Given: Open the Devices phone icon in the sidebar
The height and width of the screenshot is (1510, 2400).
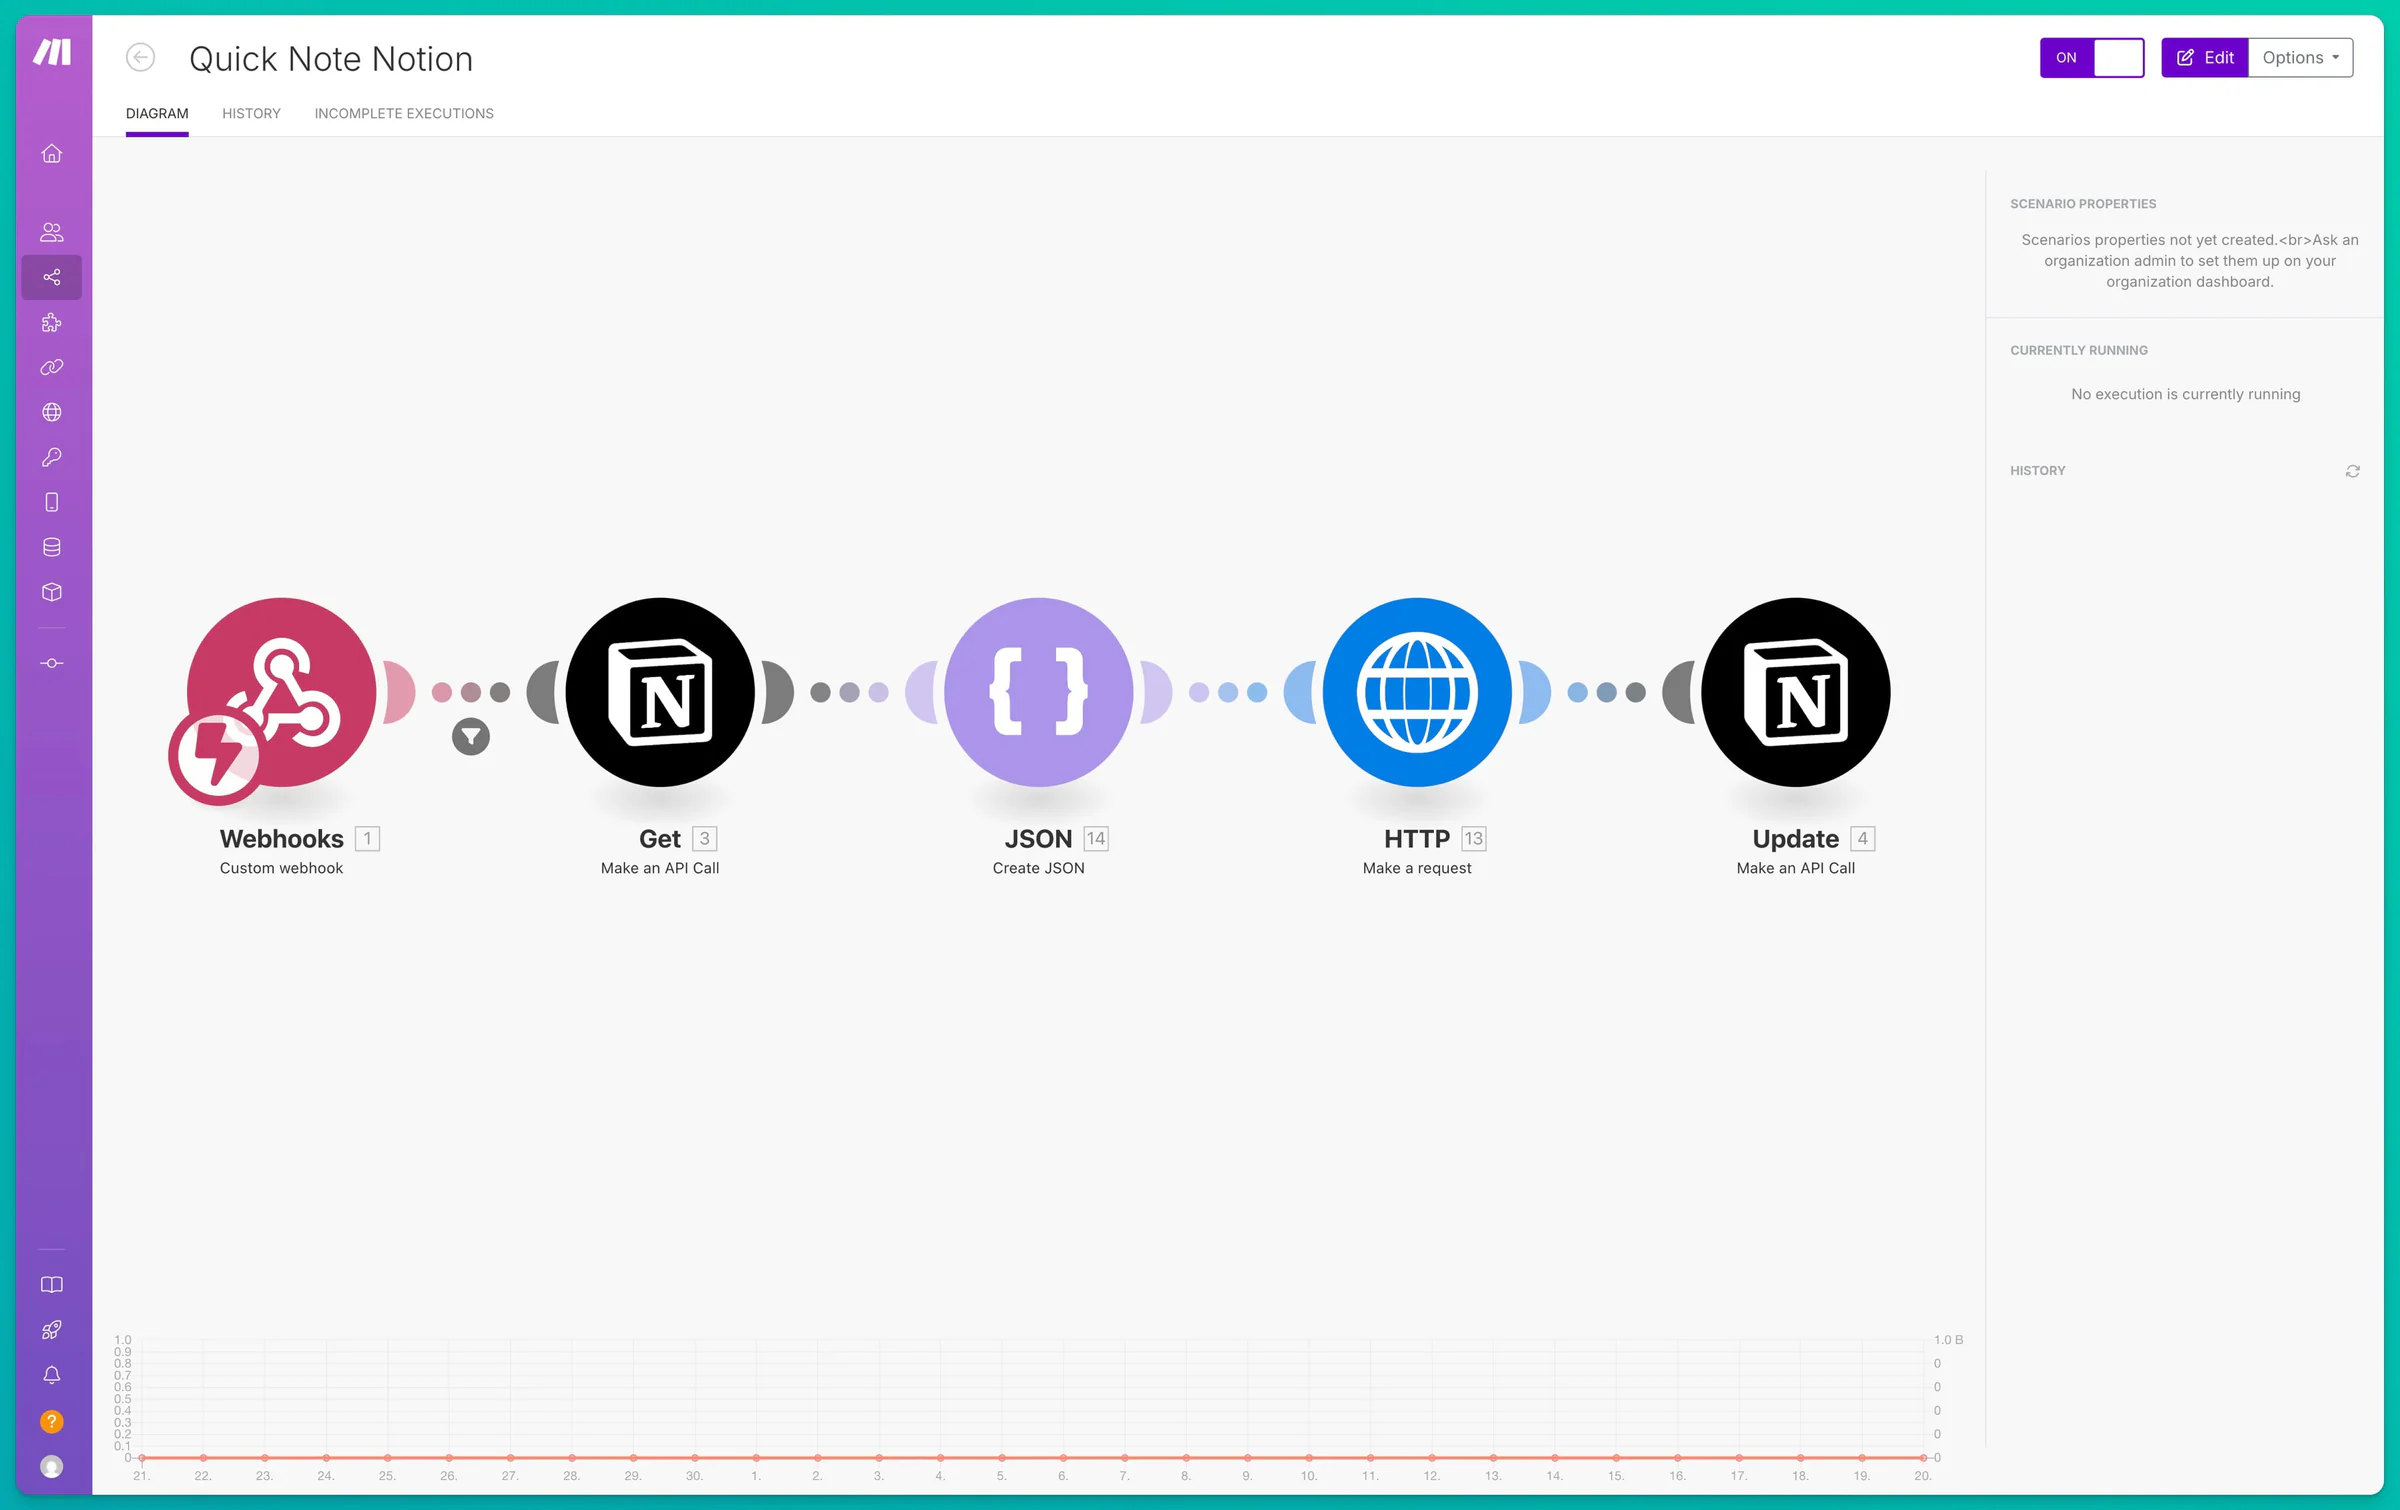Looking at the screenshot, I should point(52,502).
